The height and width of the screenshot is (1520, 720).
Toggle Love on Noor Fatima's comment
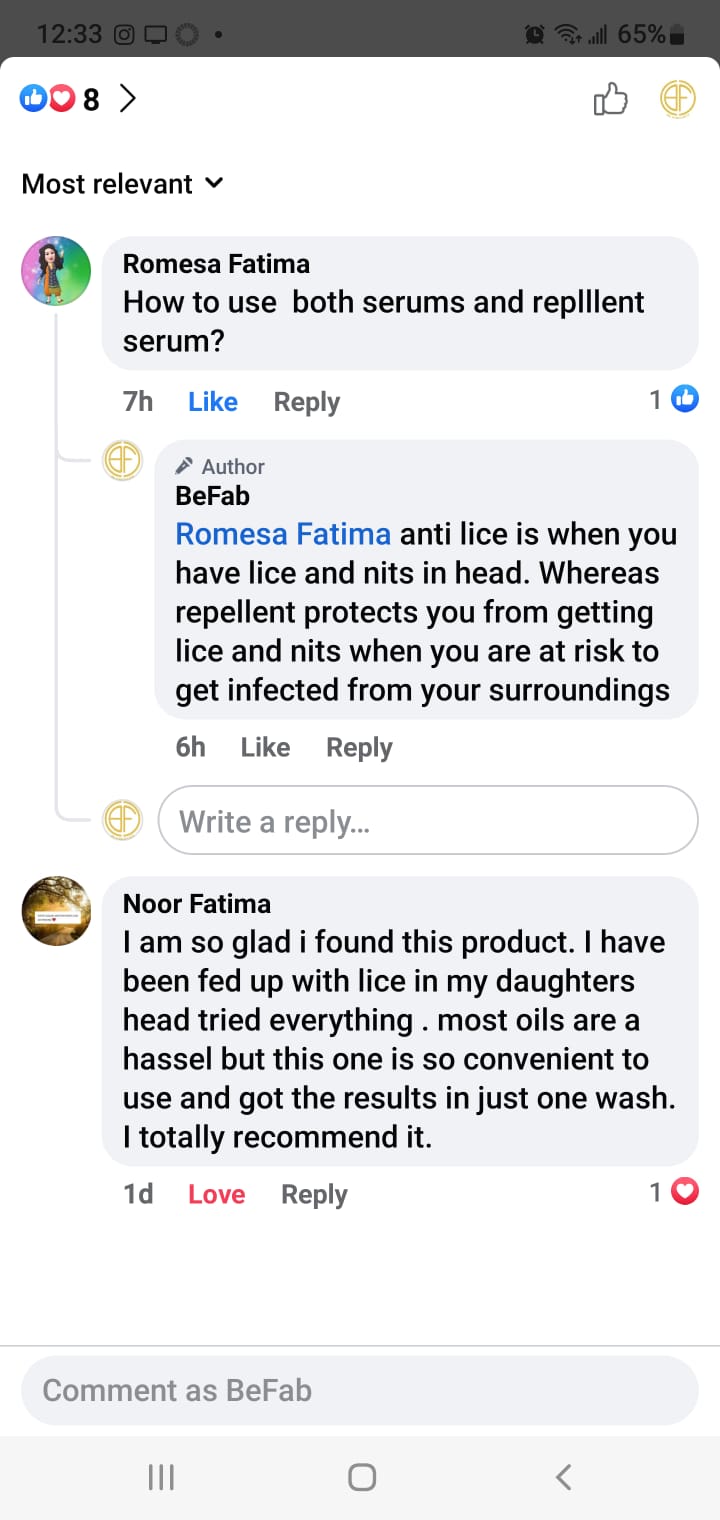[216, 1194]
